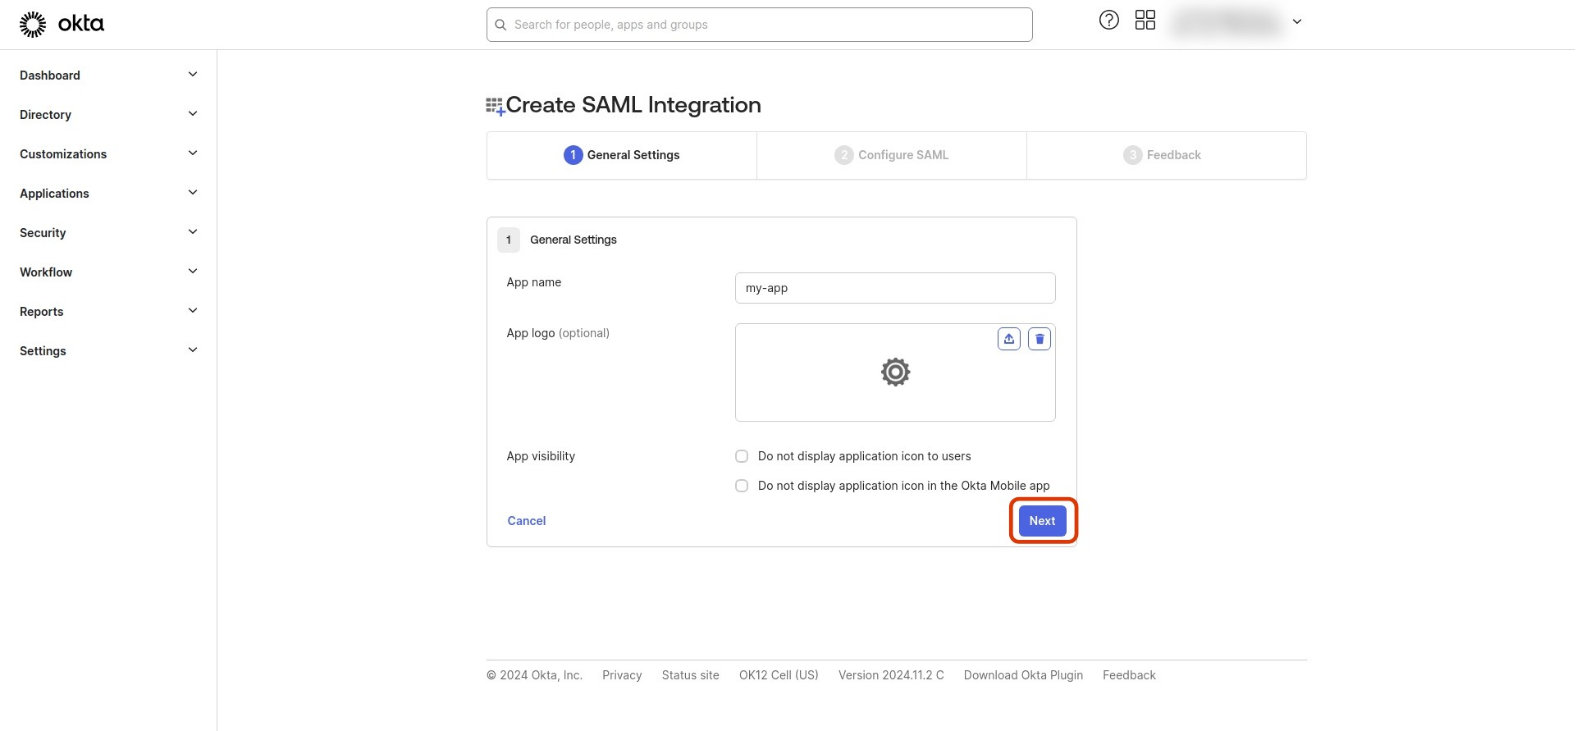Select the Feedback step tab
Viewport: 1576px width, 731px height.
(1166, 155)
